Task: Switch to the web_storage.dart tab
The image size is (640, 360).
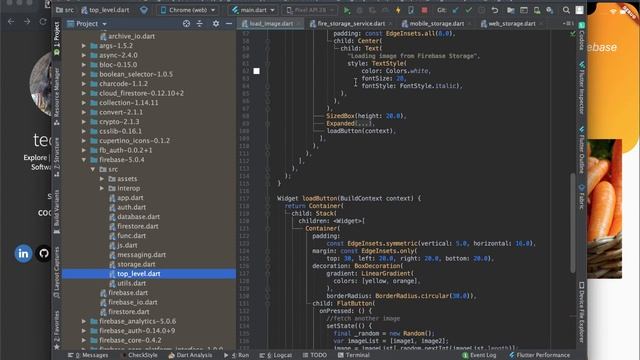Action: coord(511,24)
